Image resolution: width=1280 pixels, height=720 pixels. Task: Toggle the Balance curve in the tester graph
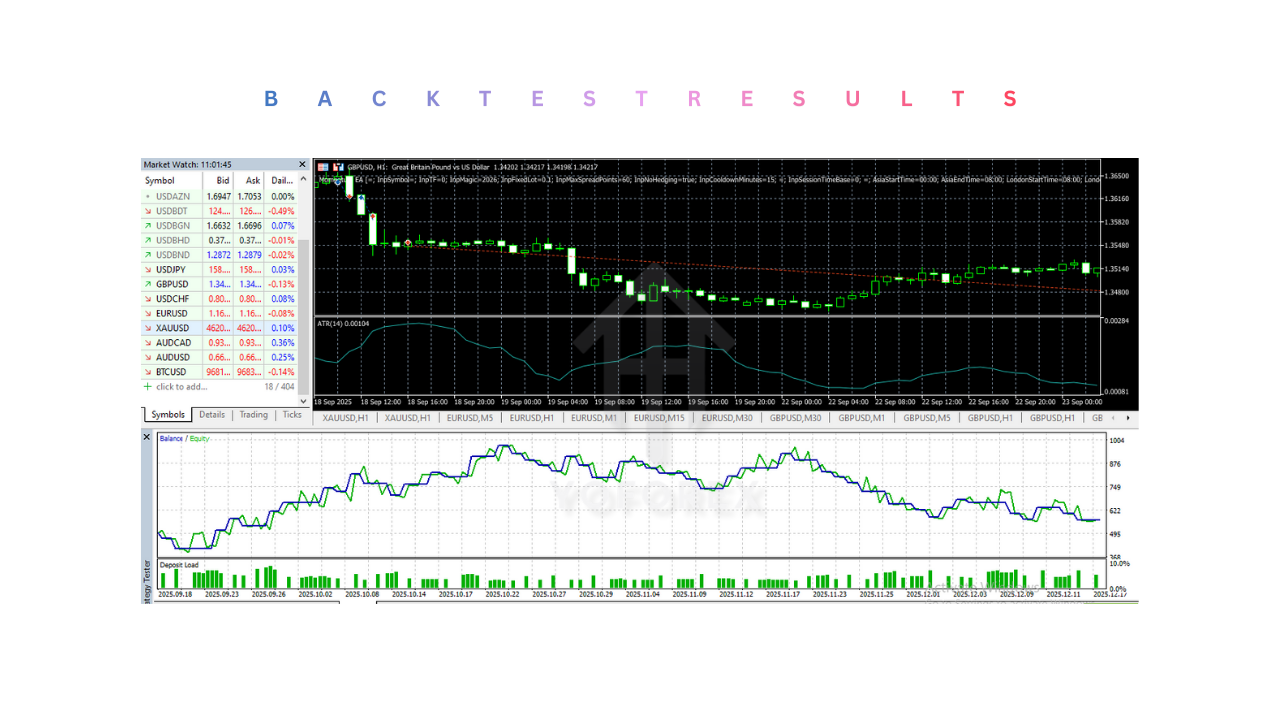coord(172,437)
